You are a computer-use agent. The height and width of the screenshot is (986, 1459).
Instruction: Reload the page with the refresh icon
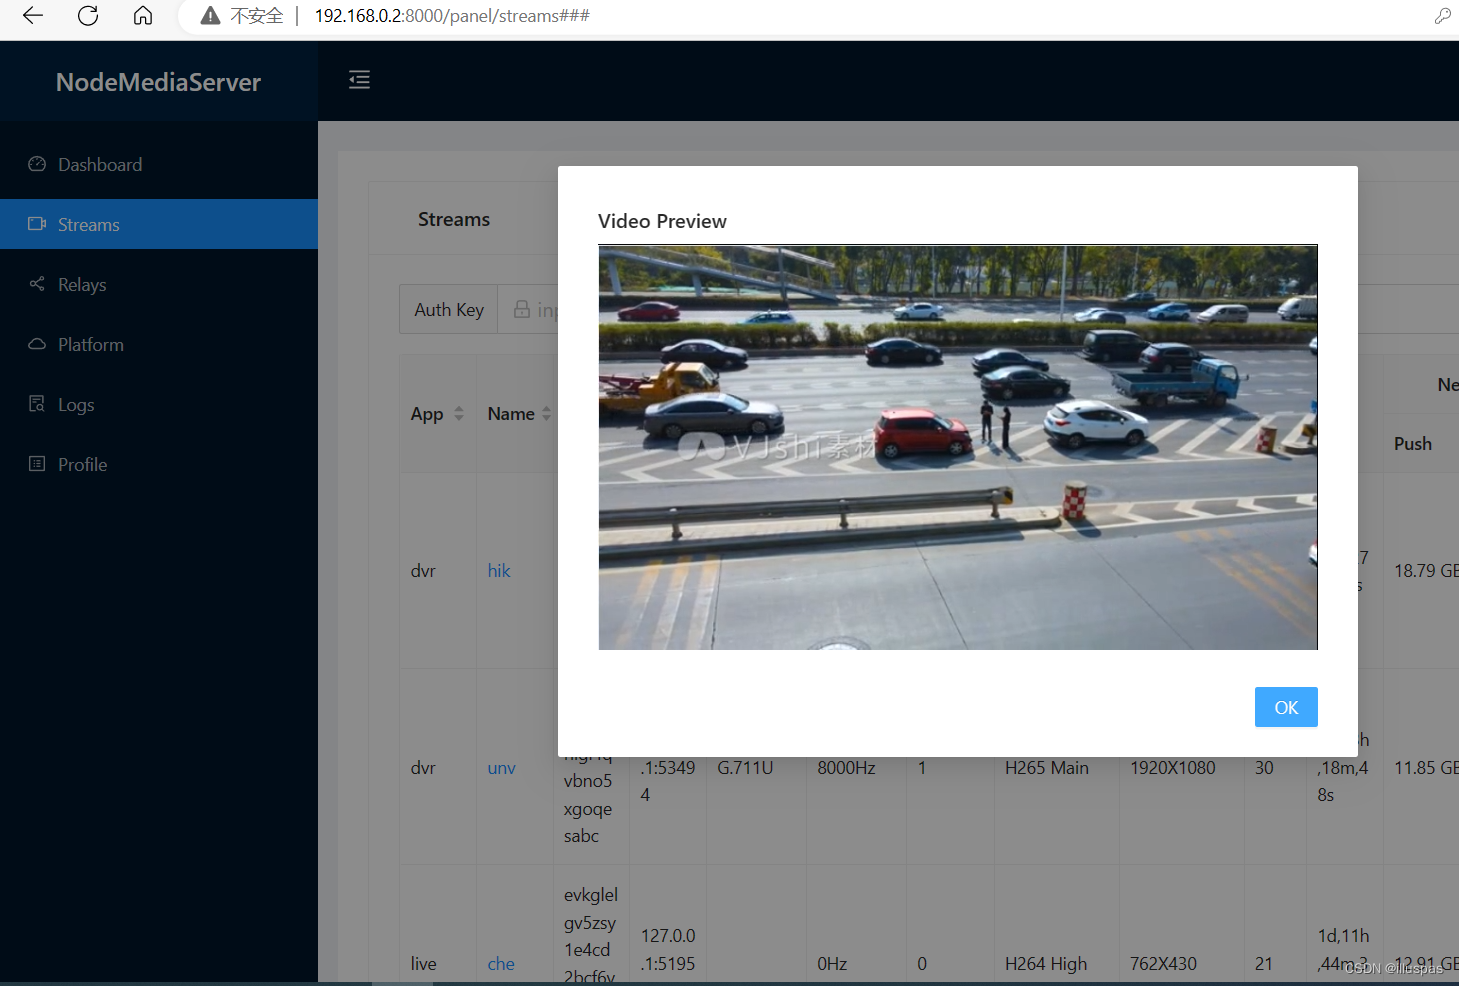click(88, 16)
